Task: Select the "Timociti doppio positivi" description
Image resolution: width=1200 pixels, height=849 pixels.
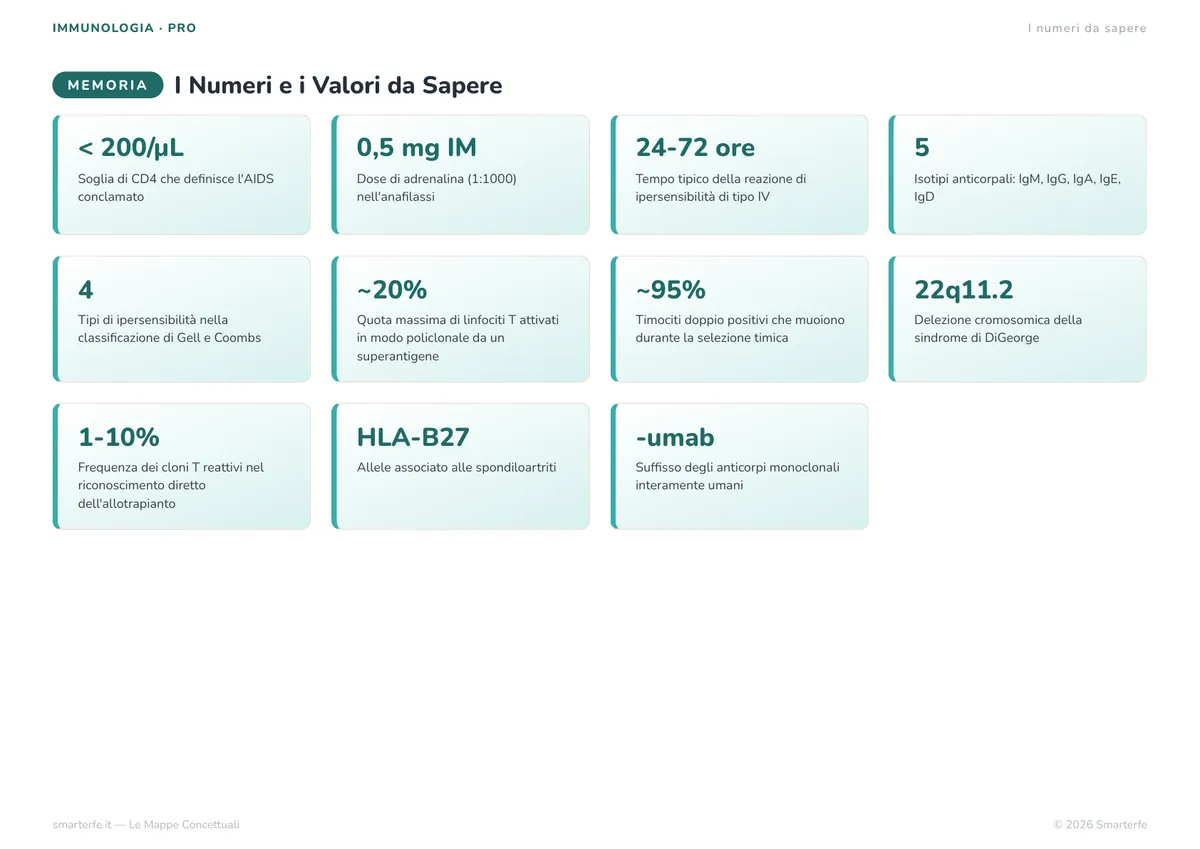Action: (740, 329)
